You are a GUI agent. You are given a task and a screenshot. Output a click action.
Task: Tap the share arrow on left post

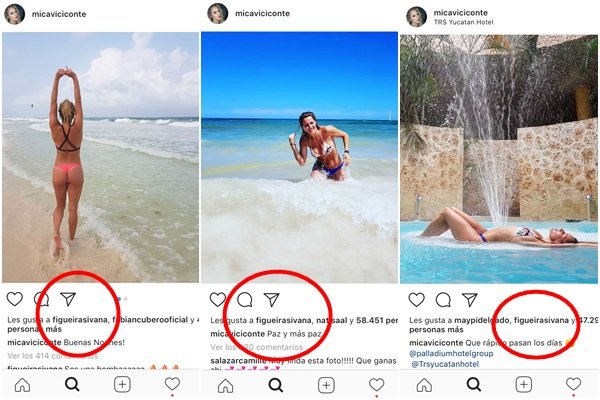[x=68, y=298]
